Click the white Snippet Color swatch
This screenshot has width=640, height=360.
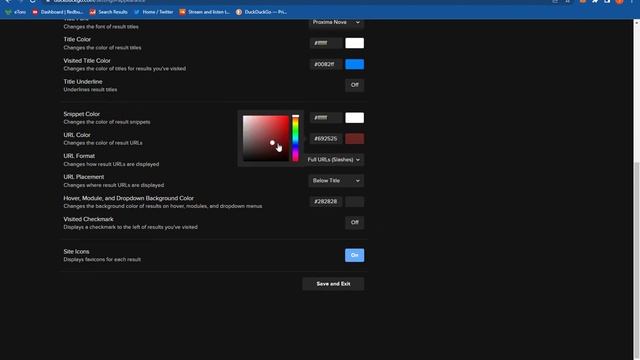pos(354,118)
